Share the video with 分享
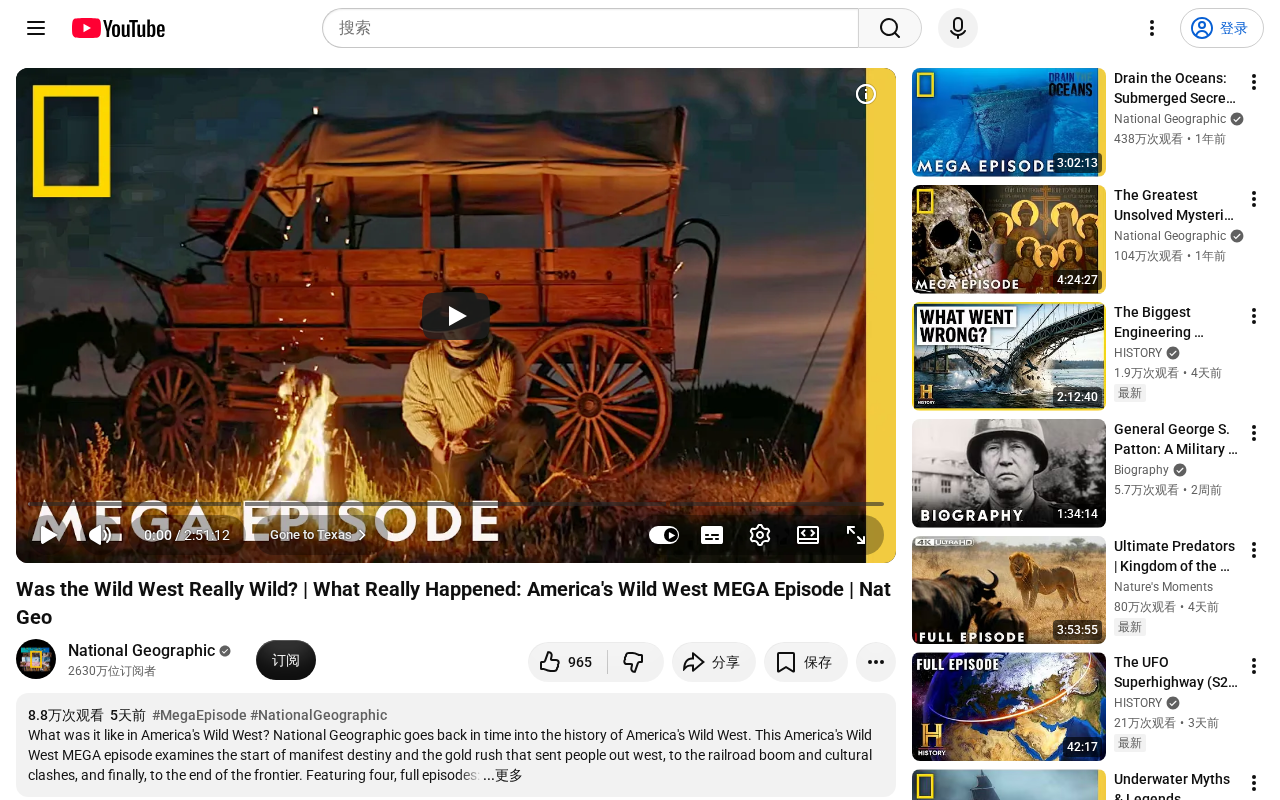The width and height of the screenshot is (1280, 800). tap(714, 662)
